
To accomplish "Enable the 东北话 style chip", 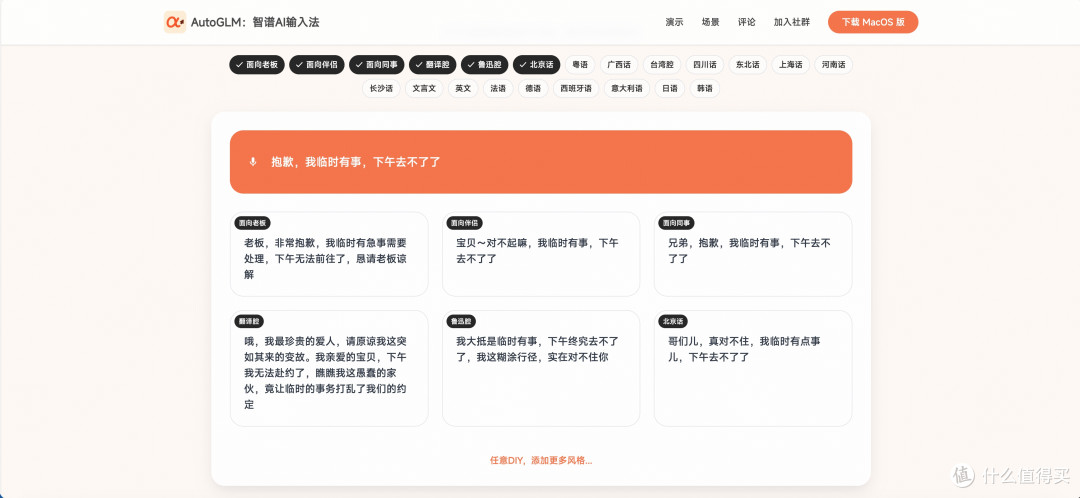I will [x=747, y=65].
